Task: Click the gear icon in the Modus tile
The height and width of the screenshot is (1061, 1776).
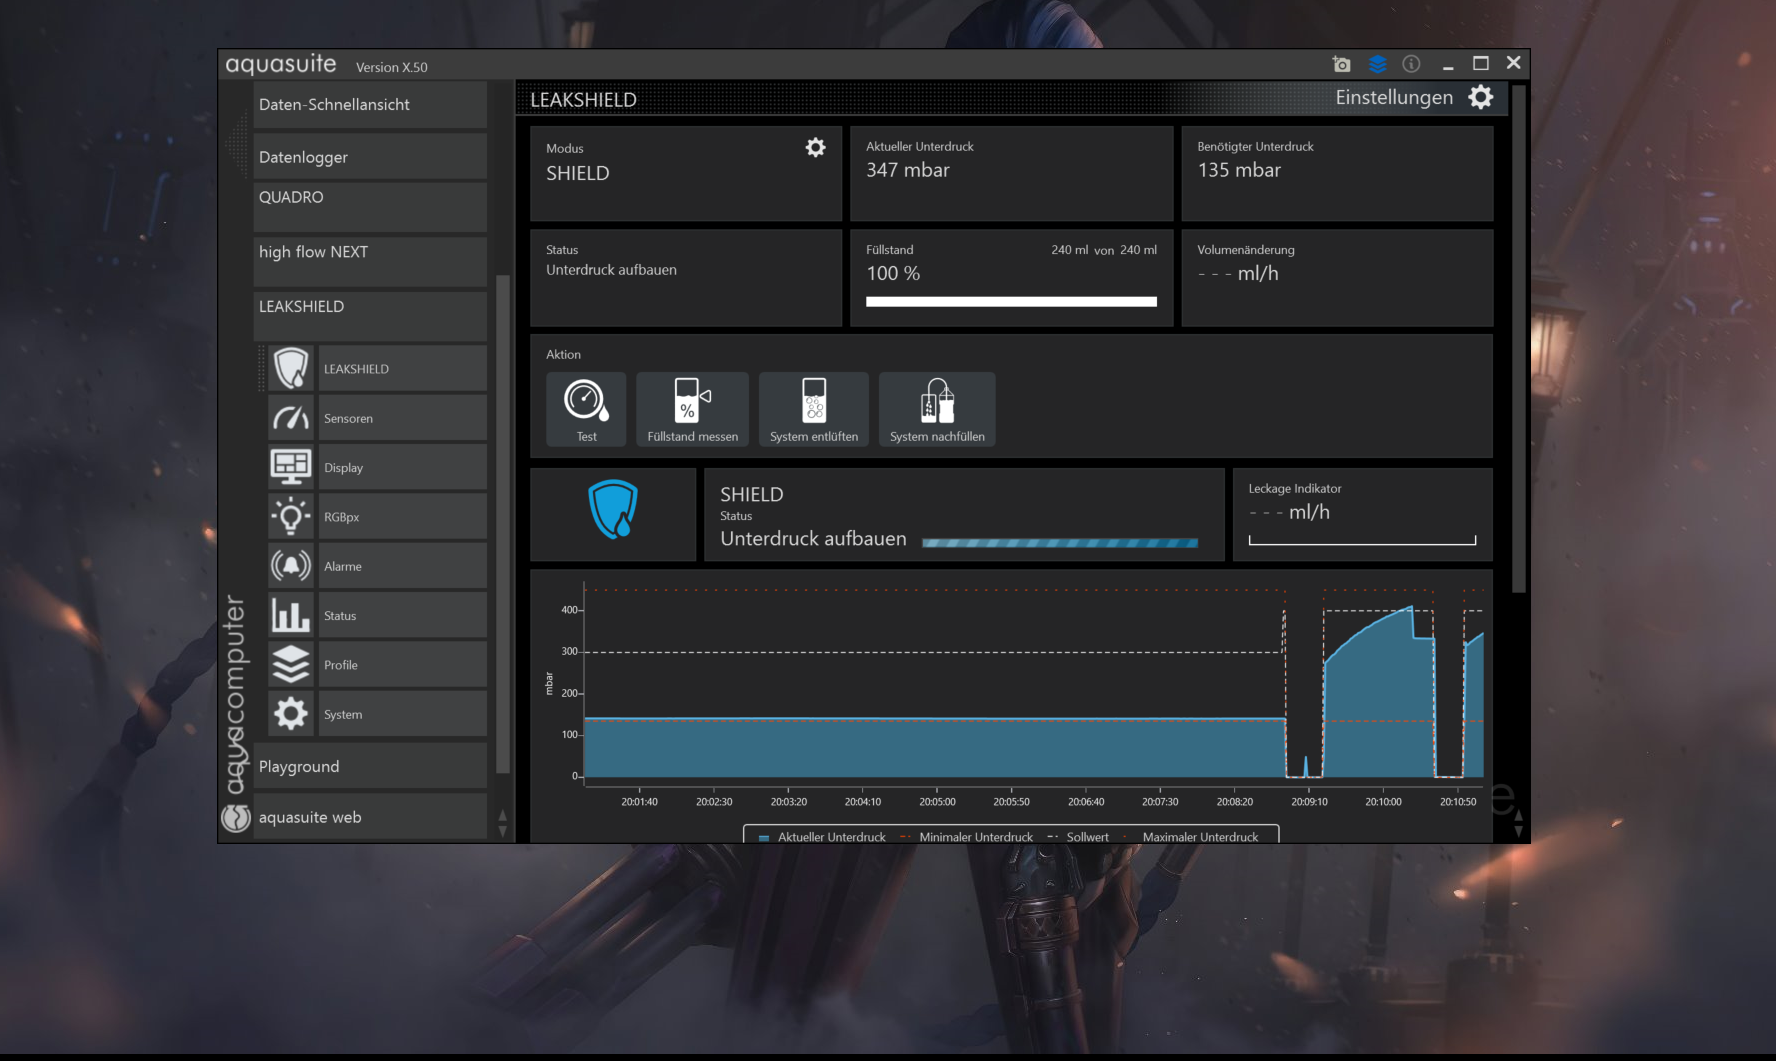Action: [816, 148]
